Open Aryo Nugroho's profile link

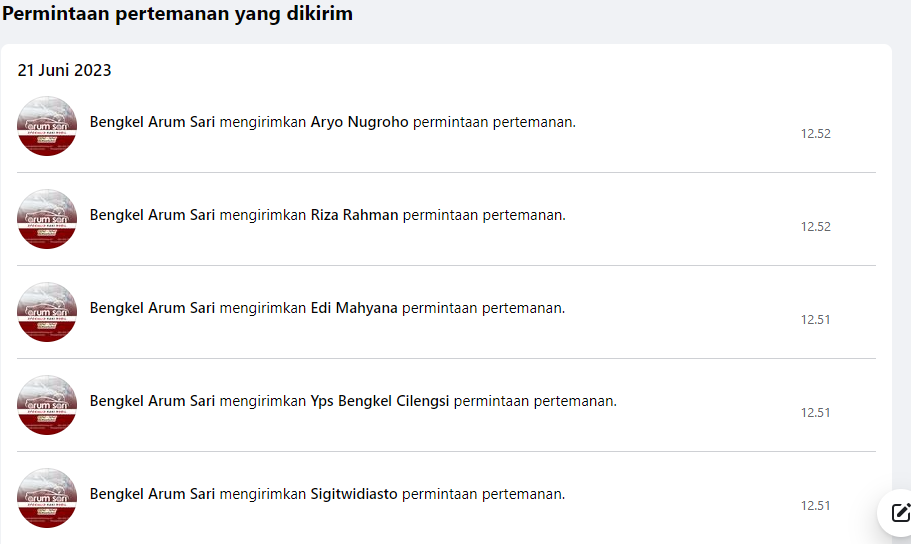[x=359, y=122]
